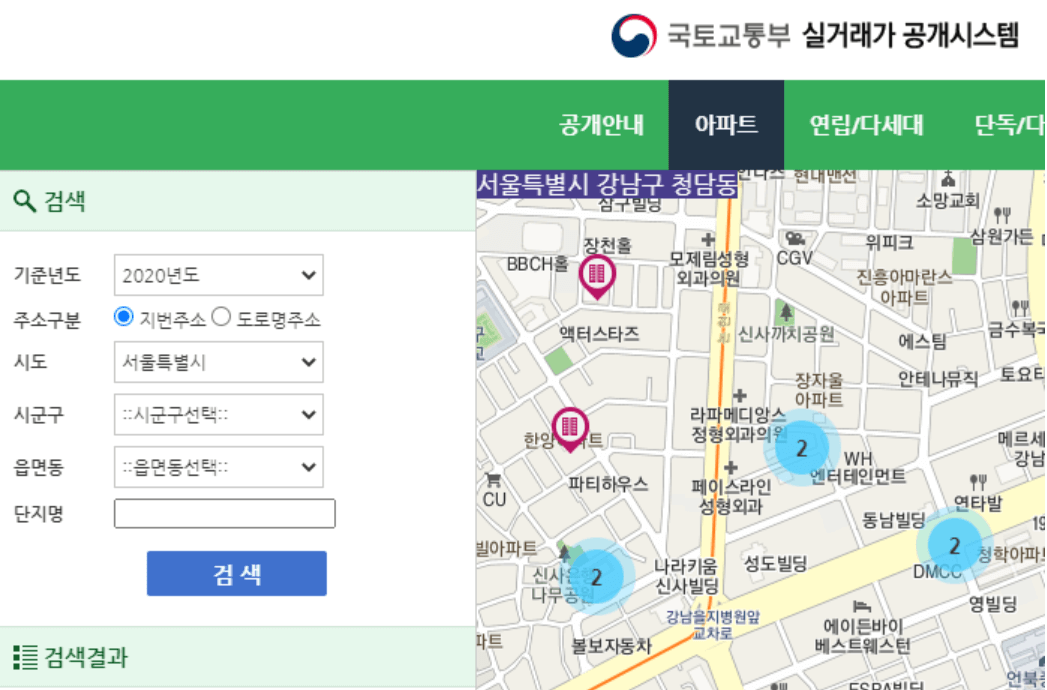
Task: Click the hotel bed icon above 에이든바이
Action: (862, 606)
